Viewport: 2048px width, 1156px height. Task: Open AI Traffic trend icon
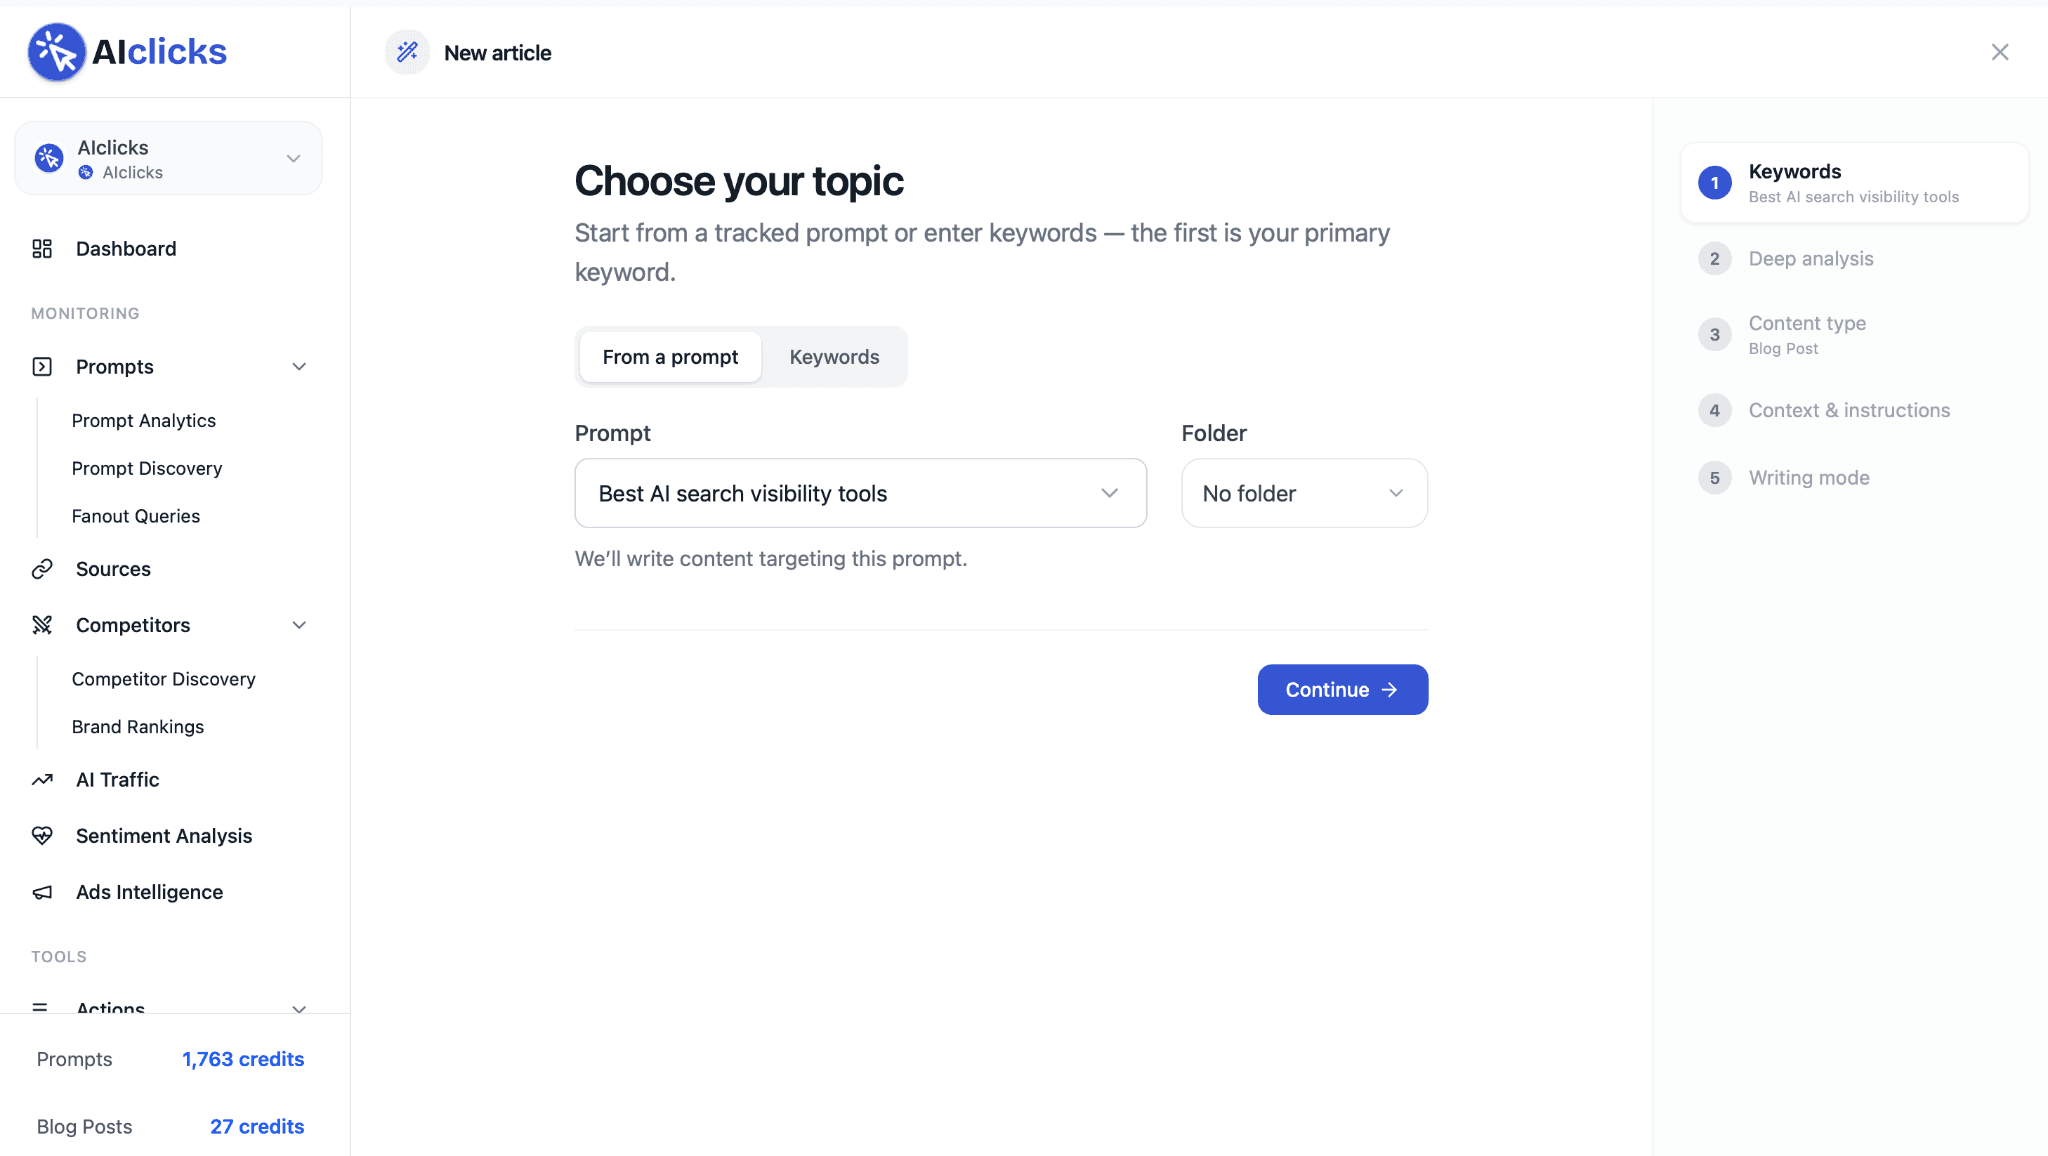[x=42, y=780]
